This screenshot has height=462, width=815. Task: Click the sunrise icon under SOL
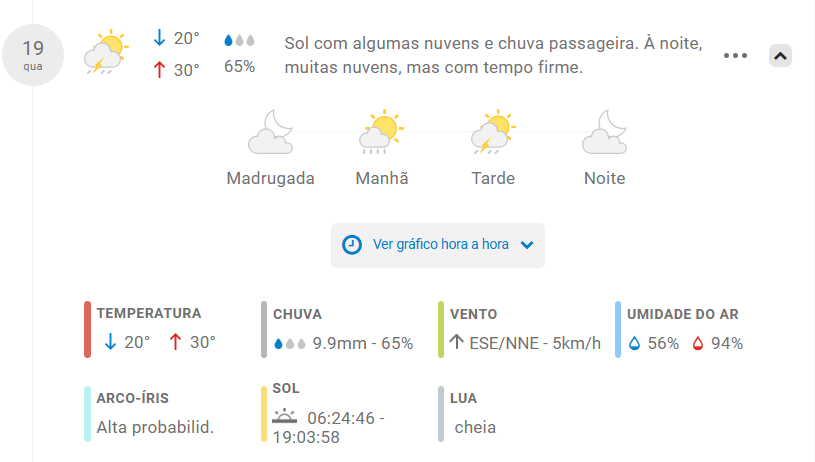coord(285,416)
